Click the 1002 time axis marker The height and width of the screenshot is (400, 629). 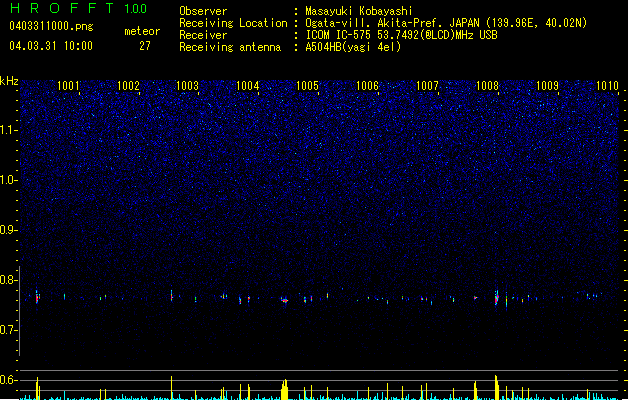point(128,86)
